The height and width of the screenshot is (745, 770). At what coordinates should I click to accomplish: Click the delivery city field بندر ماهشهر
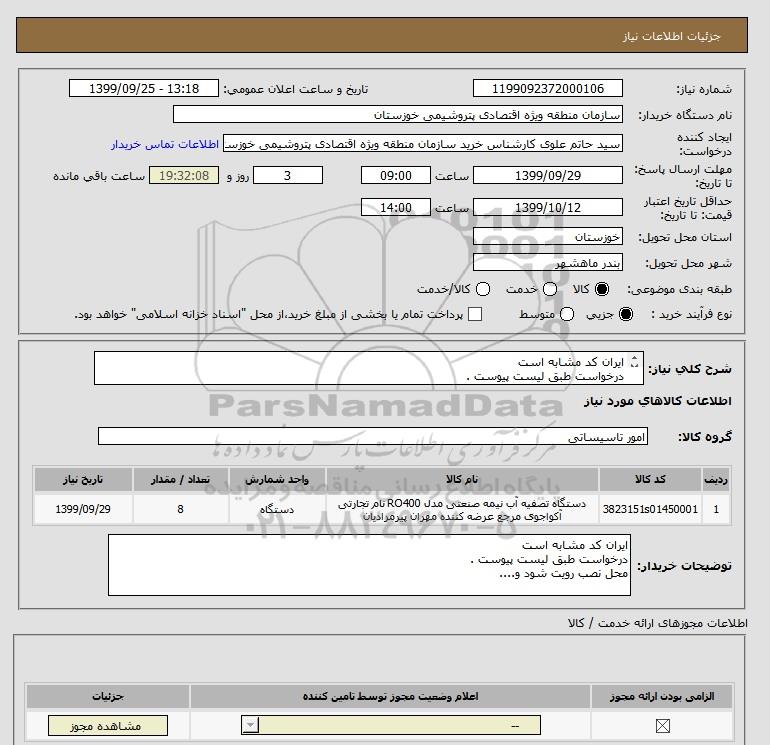pos(548,263)
